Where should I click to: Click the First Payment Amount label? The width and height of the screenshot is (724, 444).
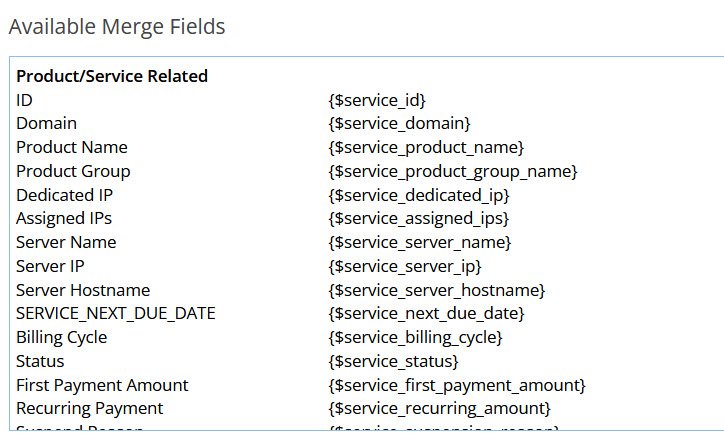102,385
